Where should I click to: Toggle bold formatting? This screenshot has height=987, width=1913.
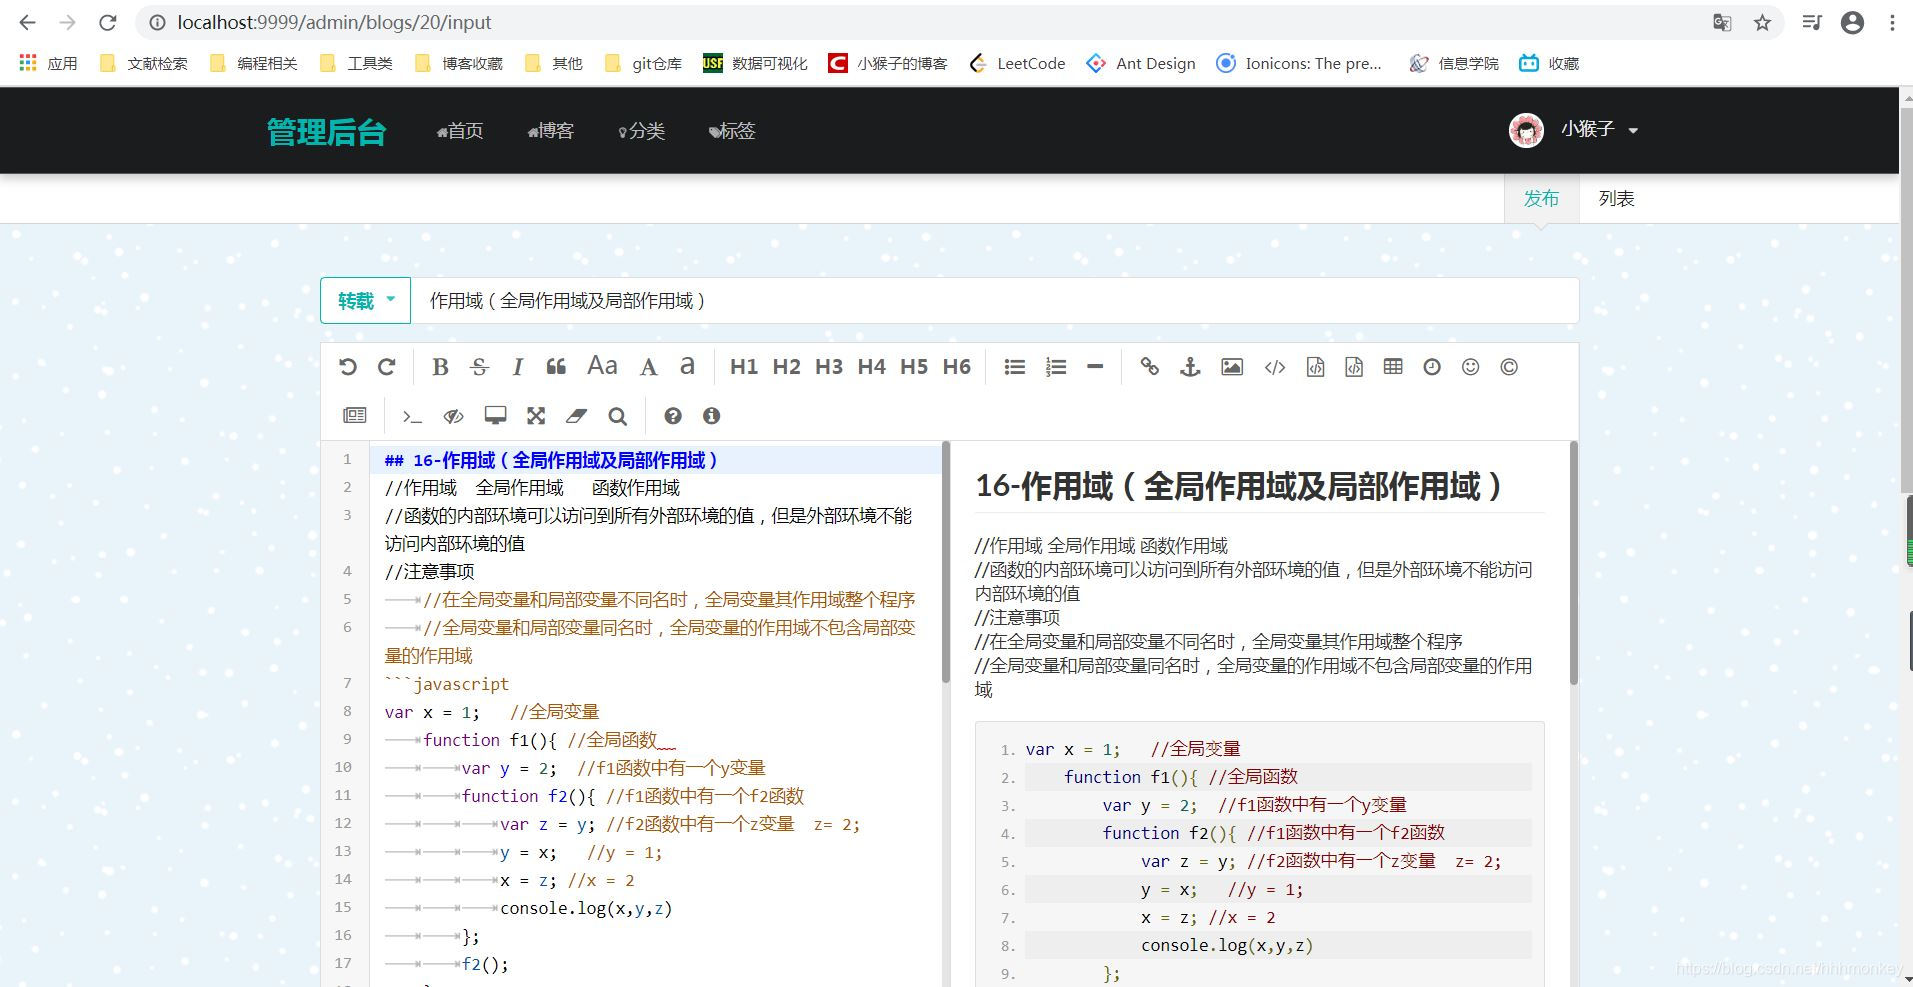click(x=439, y=366)
